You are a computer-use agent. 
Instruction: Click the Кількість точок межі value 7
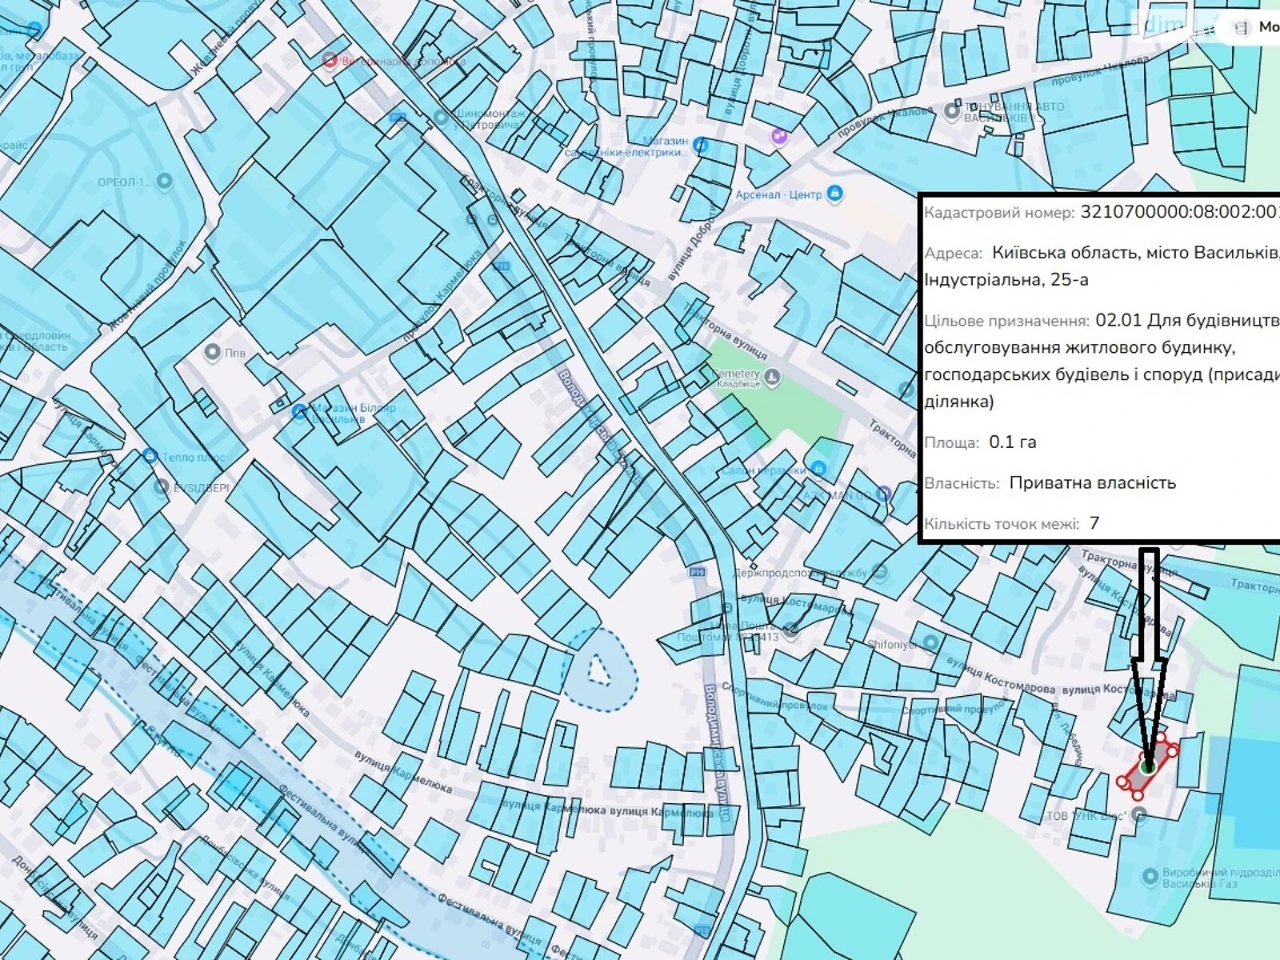pos(1095,523)
